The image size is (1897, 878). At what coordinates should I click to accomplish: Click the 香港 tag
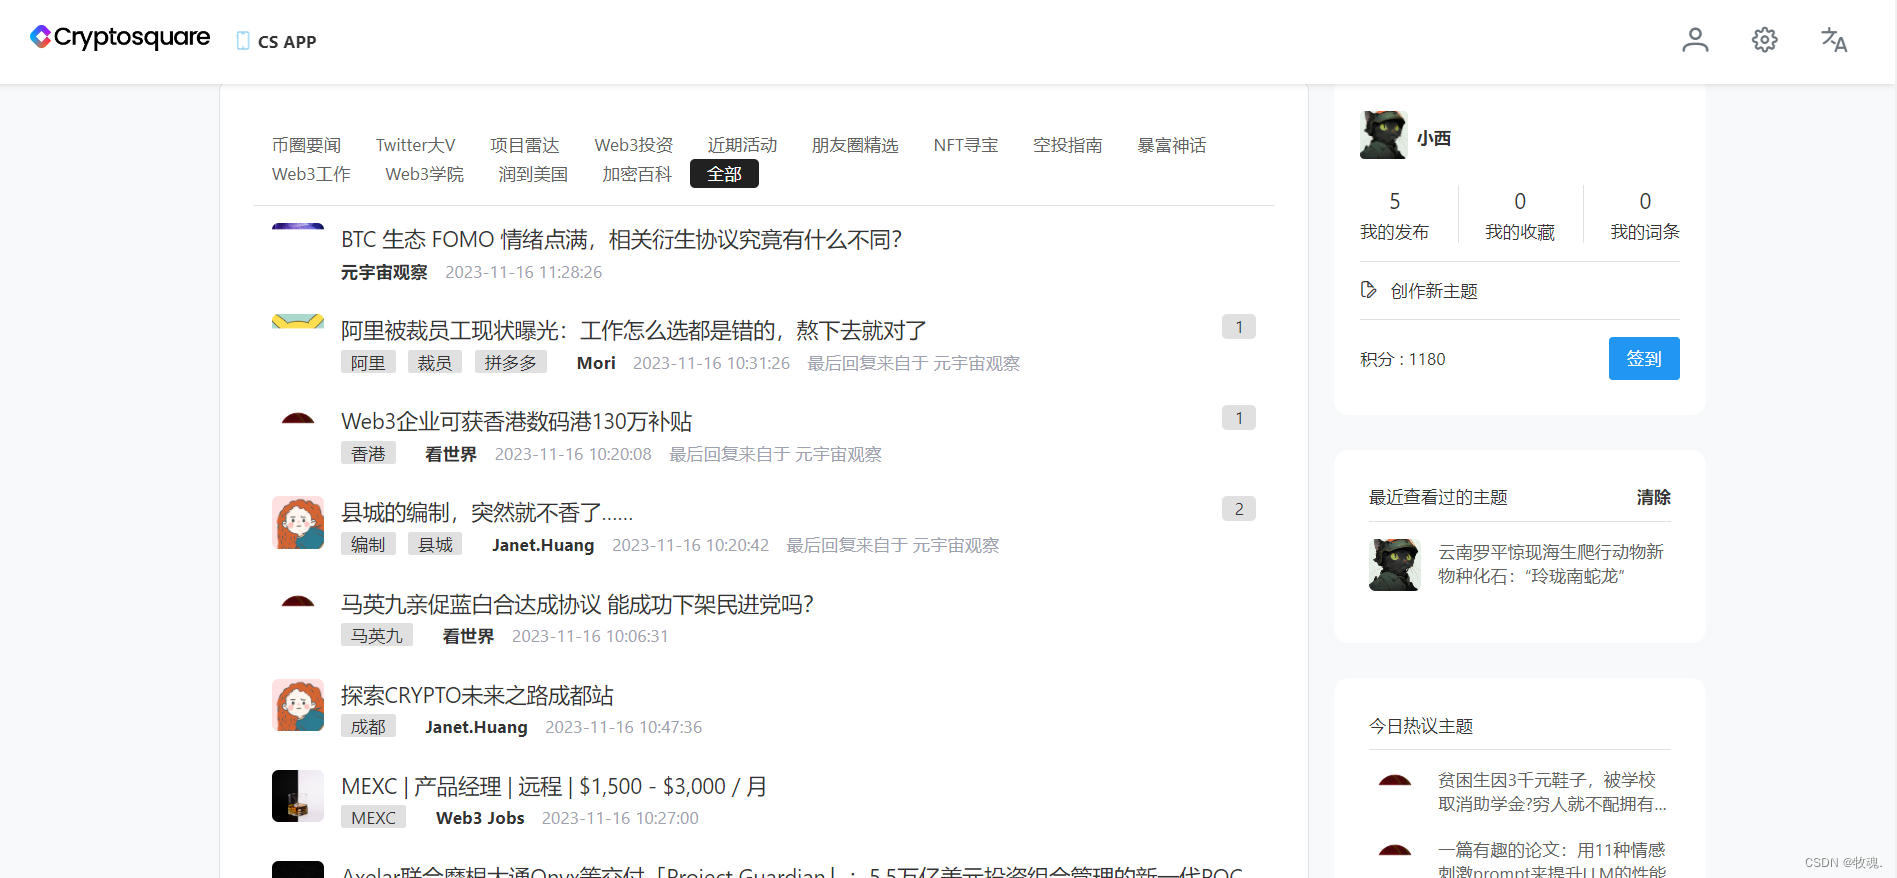[x=368, y=453]
